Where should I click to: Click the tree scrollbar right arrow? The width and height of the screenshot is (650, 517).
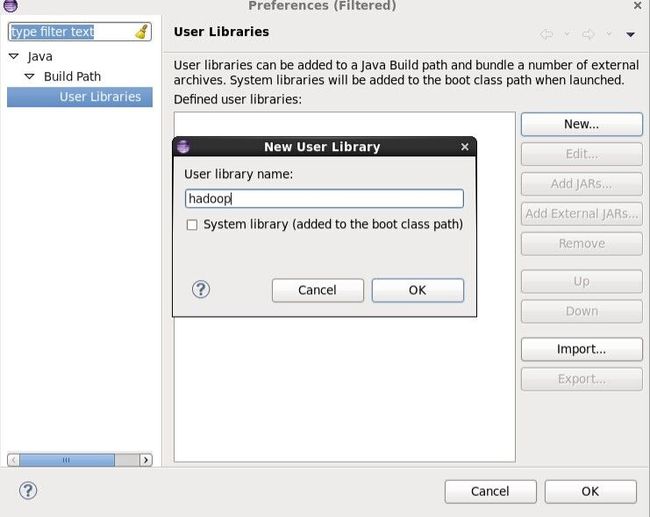pyautogui.click(x=146, y=460)
